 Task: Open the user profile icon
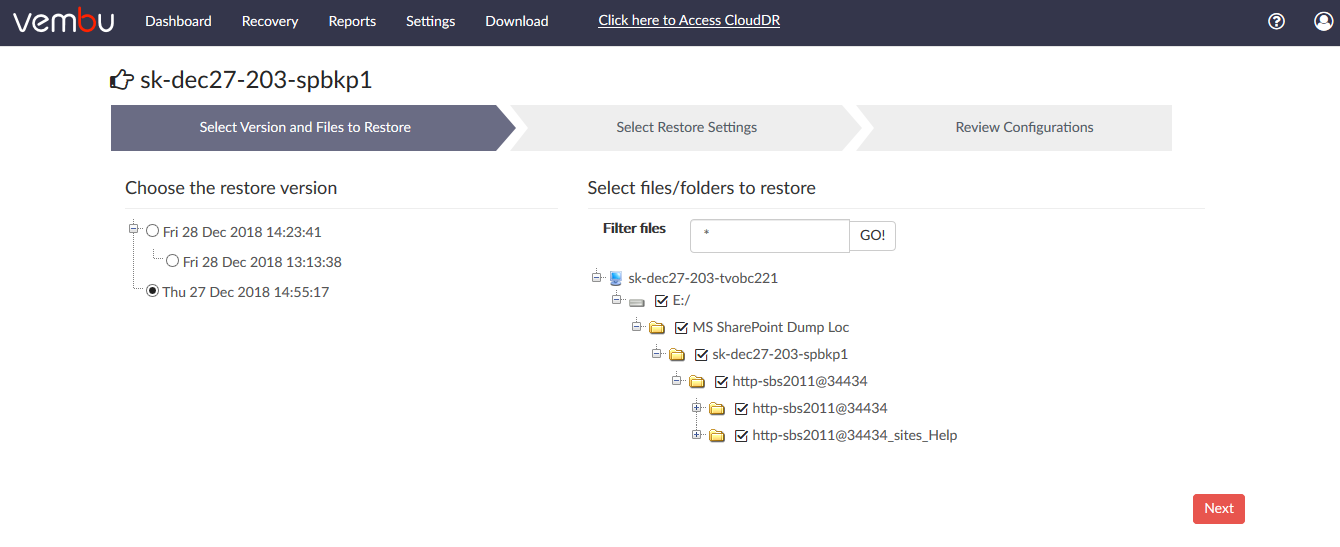pyautogui.click(x=1324, y=21)
